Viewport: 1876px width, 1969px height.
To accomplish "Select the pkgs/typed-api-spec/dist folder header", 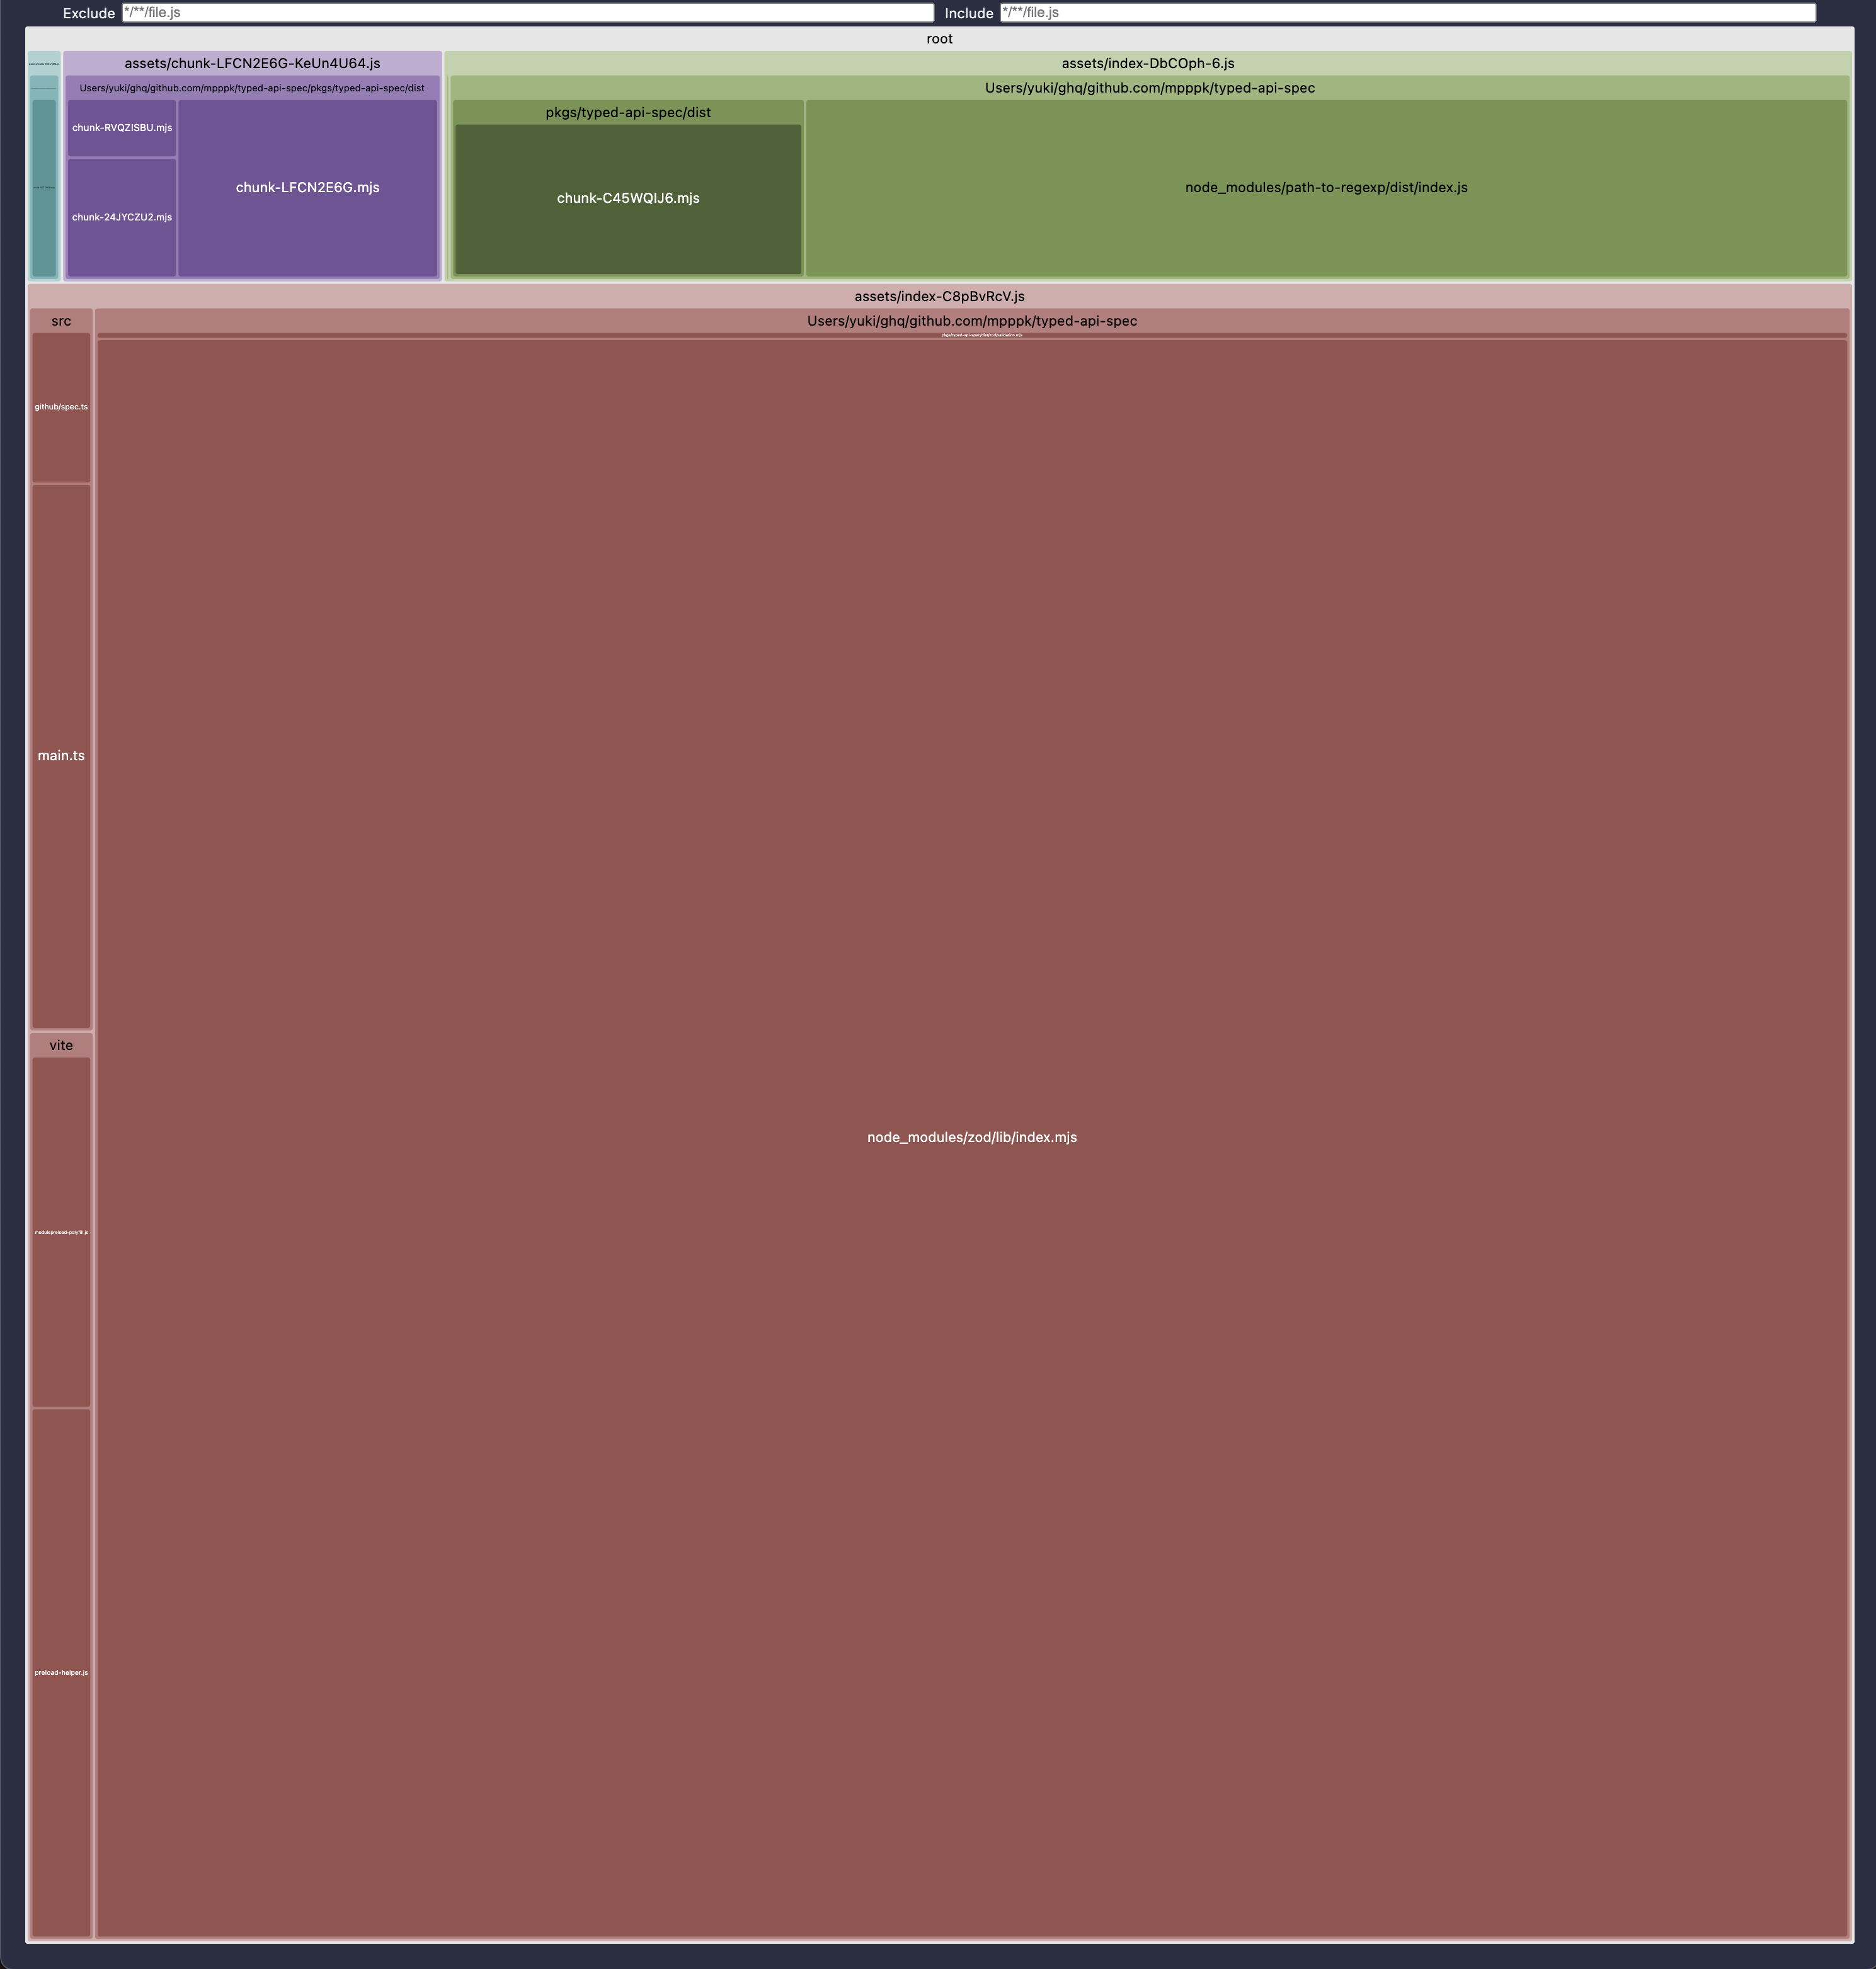I will [628, 112].
